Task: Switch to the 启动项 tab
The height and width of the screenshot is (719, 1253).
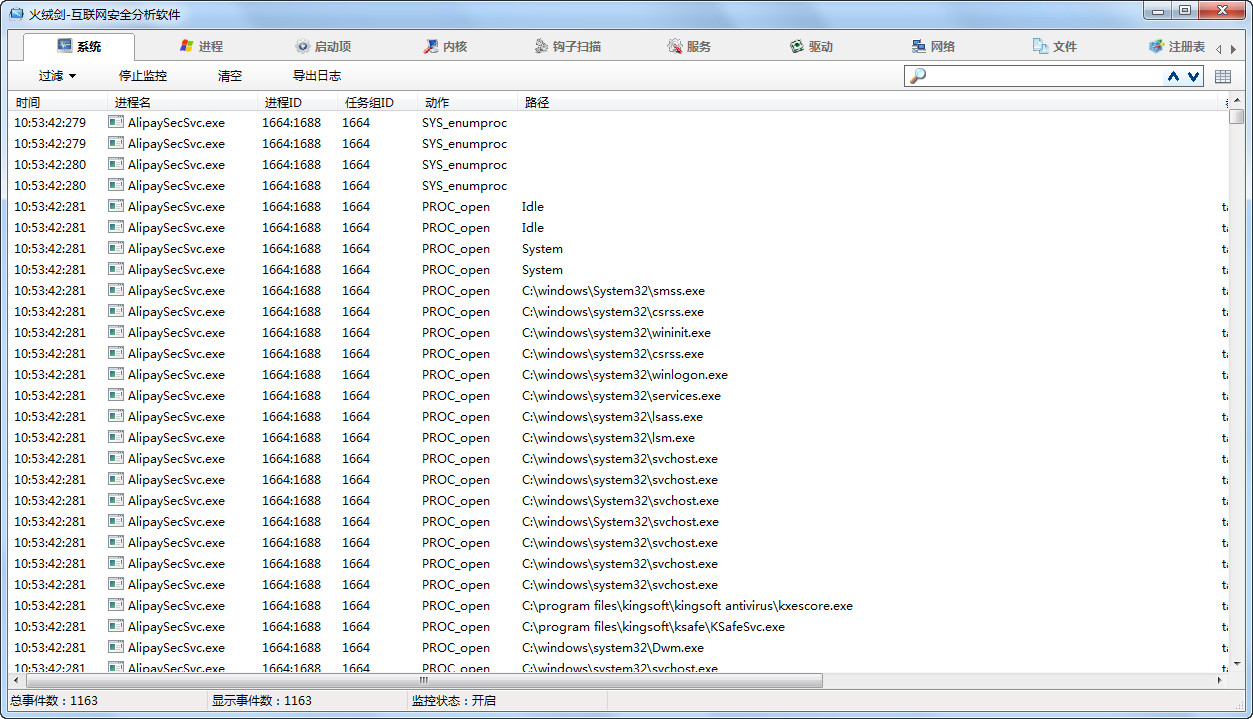Action: pos(322,46)
